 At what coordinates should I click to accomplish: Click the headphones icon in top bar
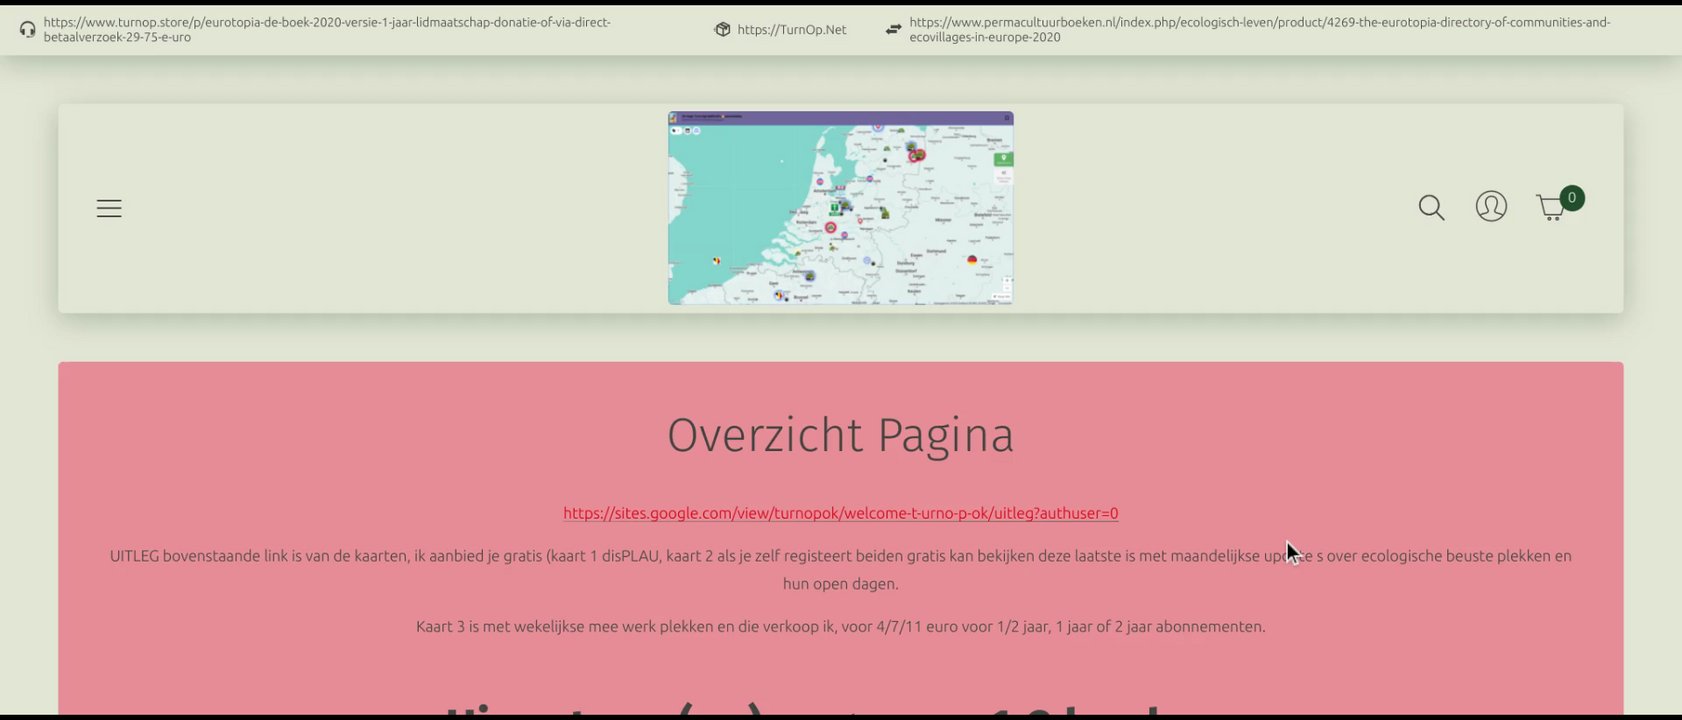coord(28,29)
